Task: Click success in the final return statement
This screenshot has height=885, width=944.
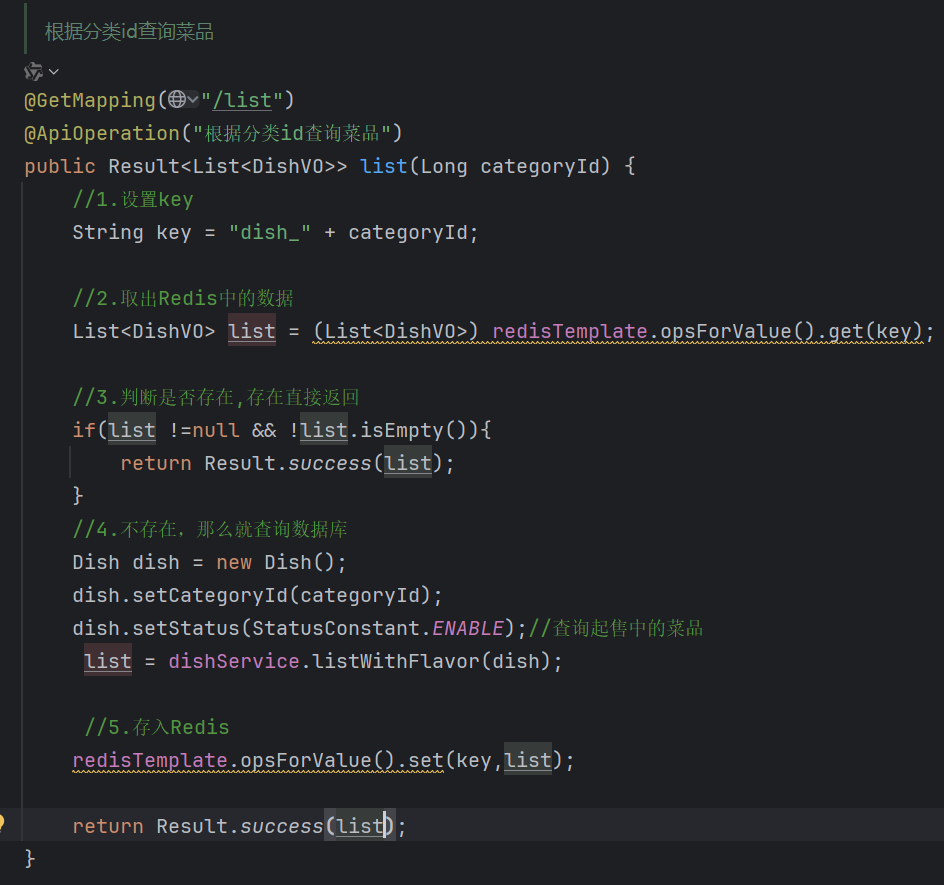Action: tap(281, 827)
